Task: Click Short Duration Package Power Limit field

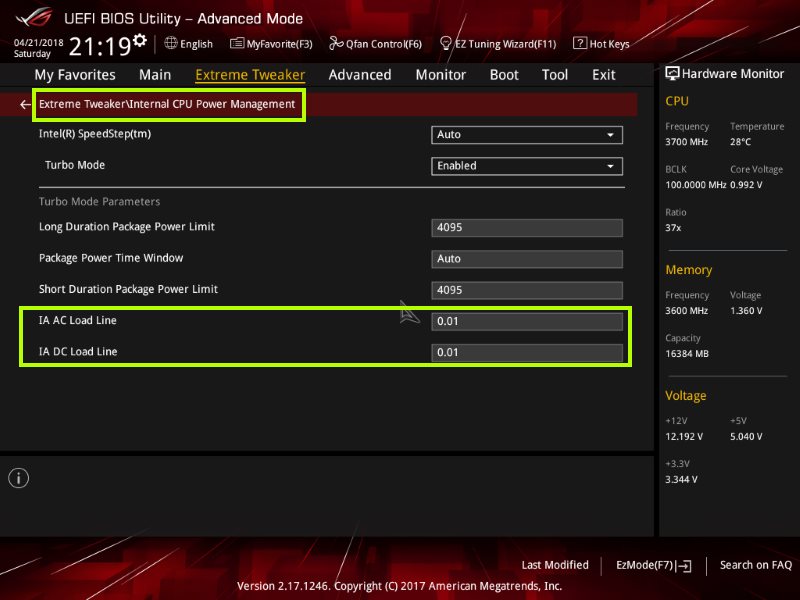Action: [x=527, y=290]
